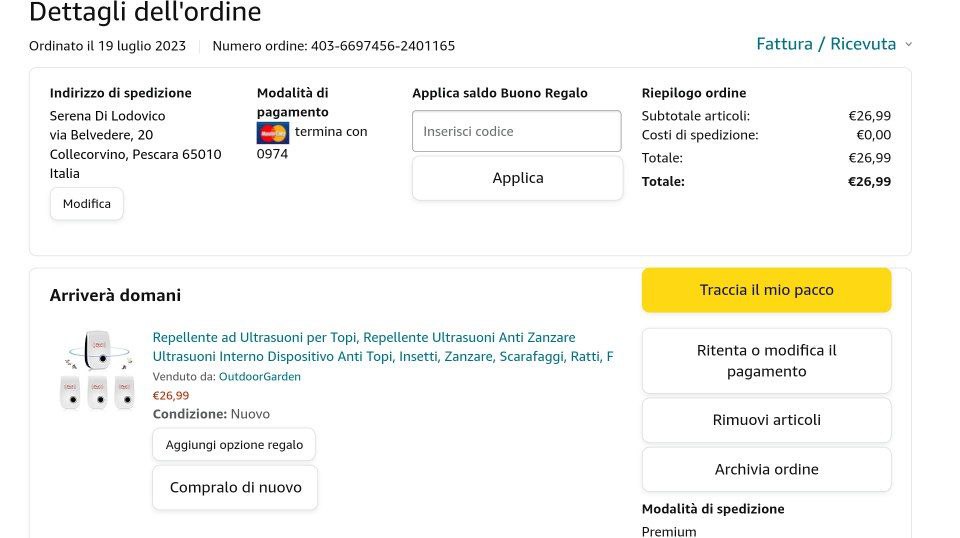Visit the OutdoorGarden seller link
The image size is (960, 538).
(259, 377)
